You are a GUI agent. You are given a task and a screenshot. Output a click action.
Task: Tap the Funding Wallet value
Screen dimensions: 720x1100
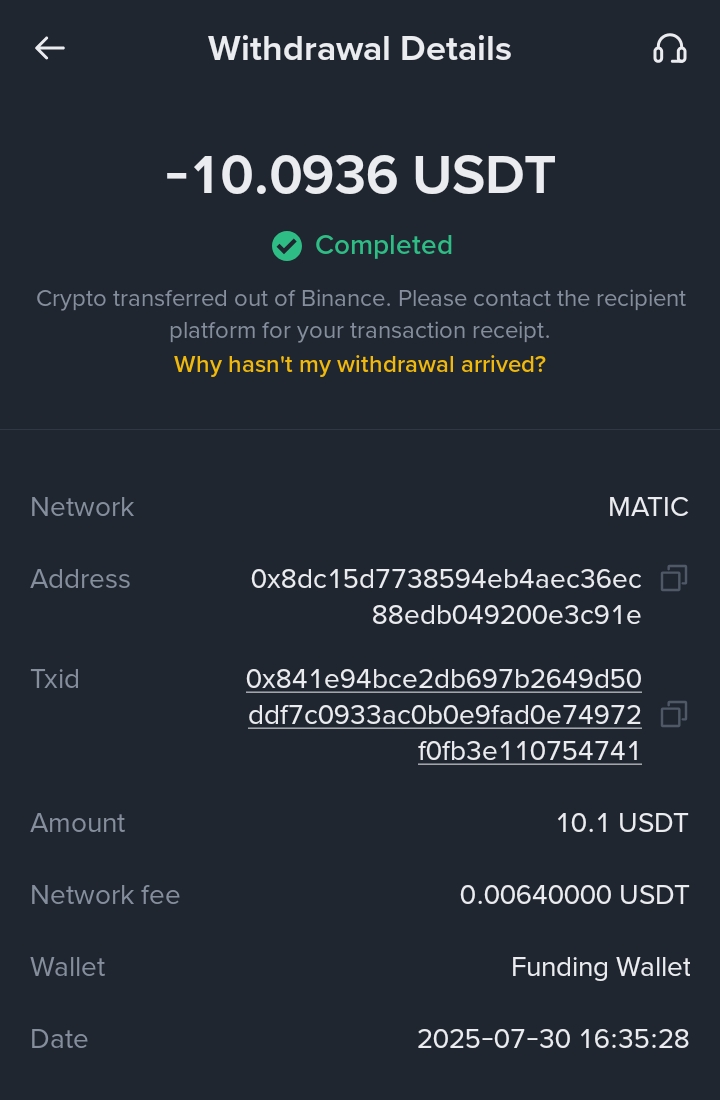pos(600,967)
